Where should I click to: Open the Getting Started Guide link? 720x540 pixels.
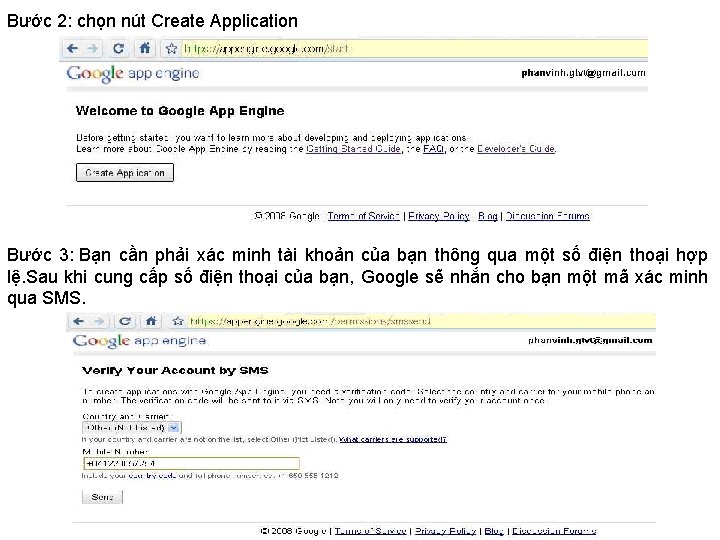click(354, 149)
